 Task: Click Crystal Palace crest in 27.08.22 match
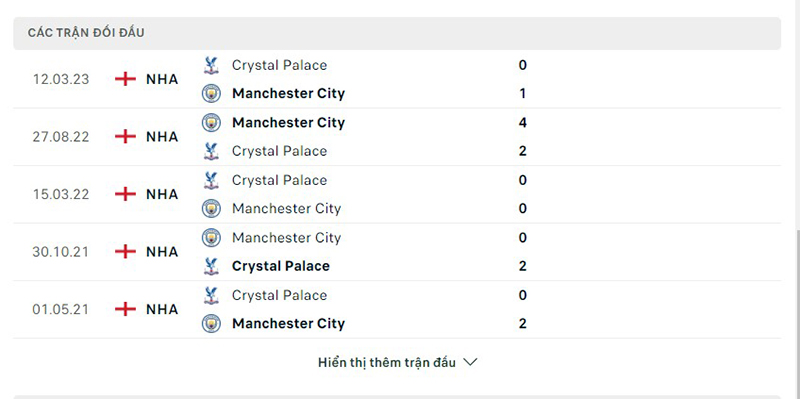point(211,151)
